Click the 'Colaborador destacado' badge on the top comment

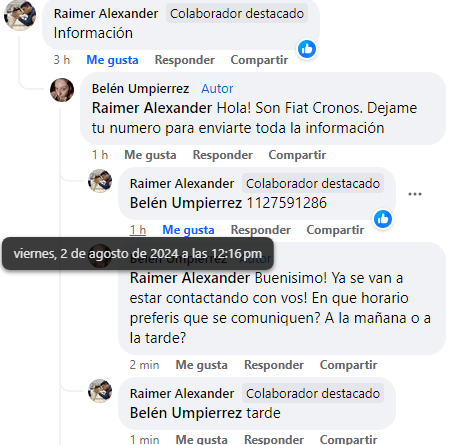click(237, 14)
